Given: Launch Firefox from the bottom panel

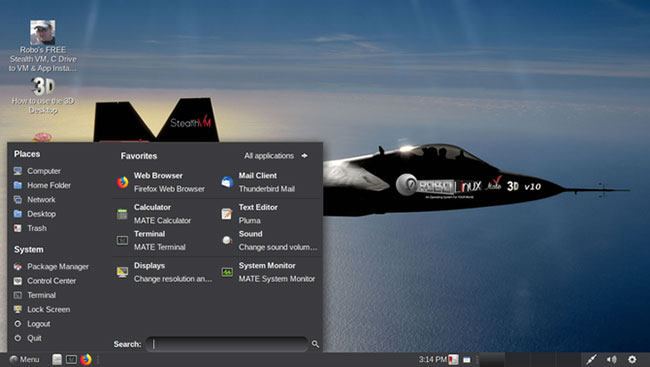Looking at the screenshot, I should click(86, 359).
